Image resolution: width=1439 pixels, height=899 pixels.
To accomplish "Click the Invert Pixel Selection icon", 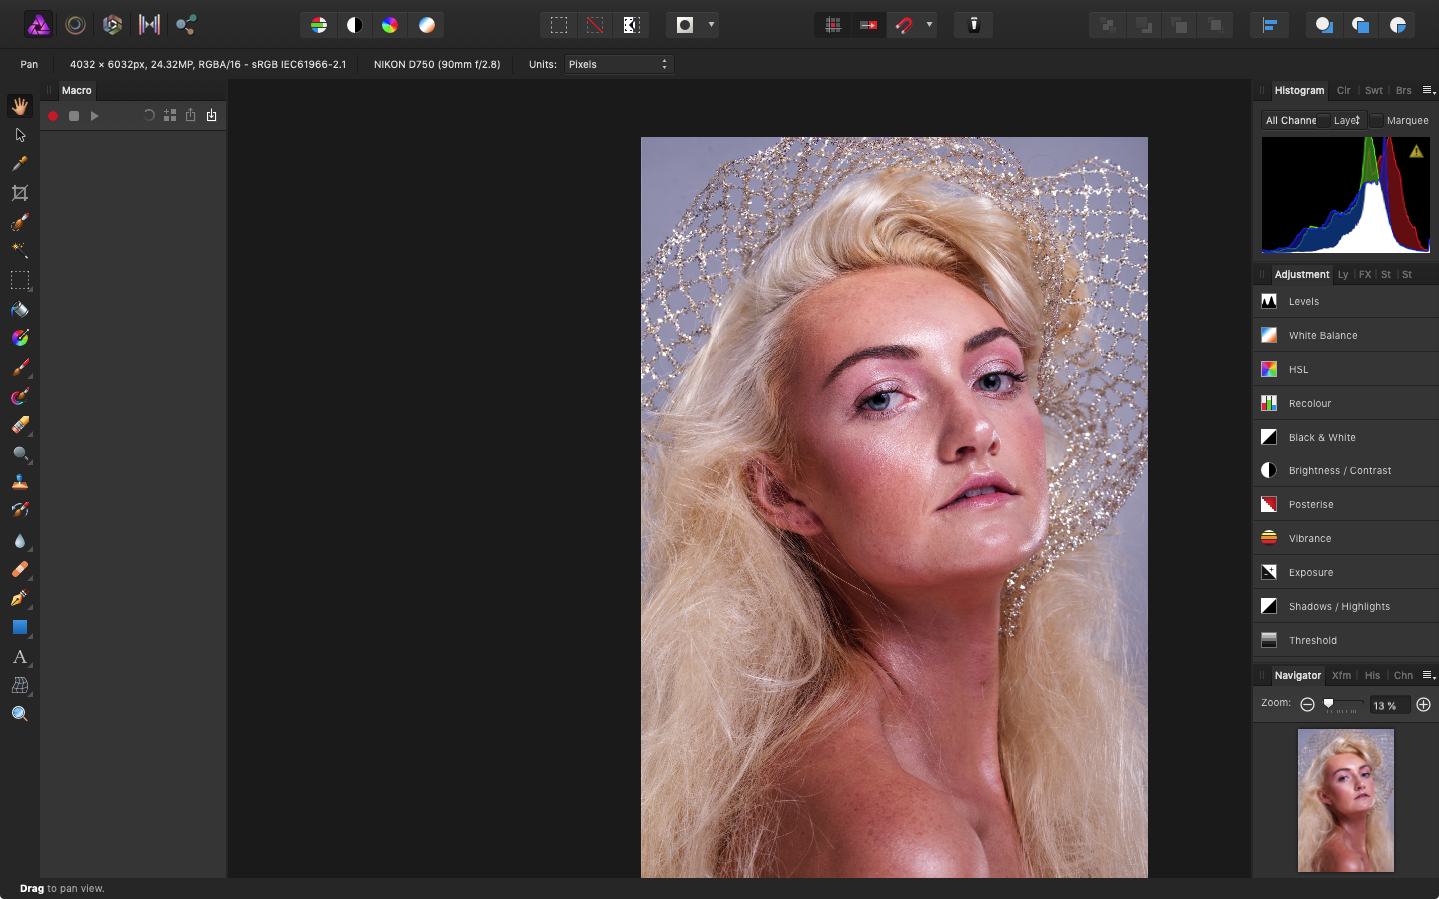I will (x=631, y=25).
